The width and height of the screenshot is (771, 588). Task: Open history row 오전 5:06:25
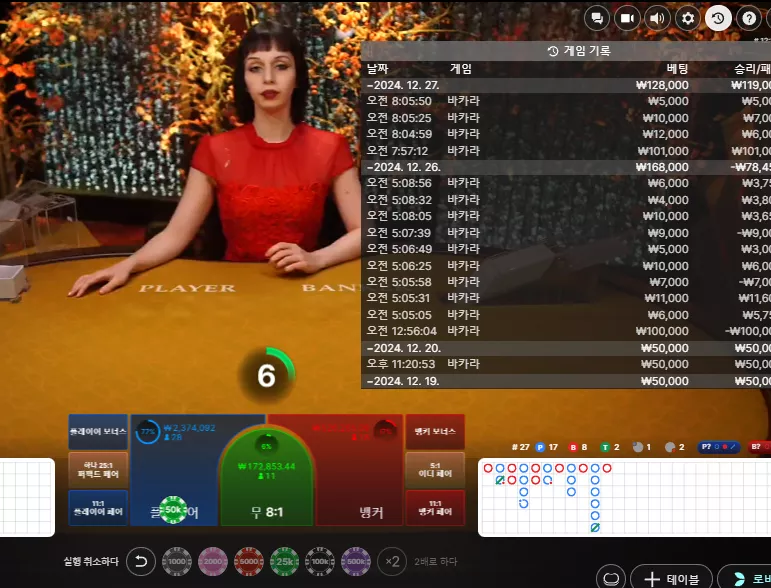click(x=566, y=266)
